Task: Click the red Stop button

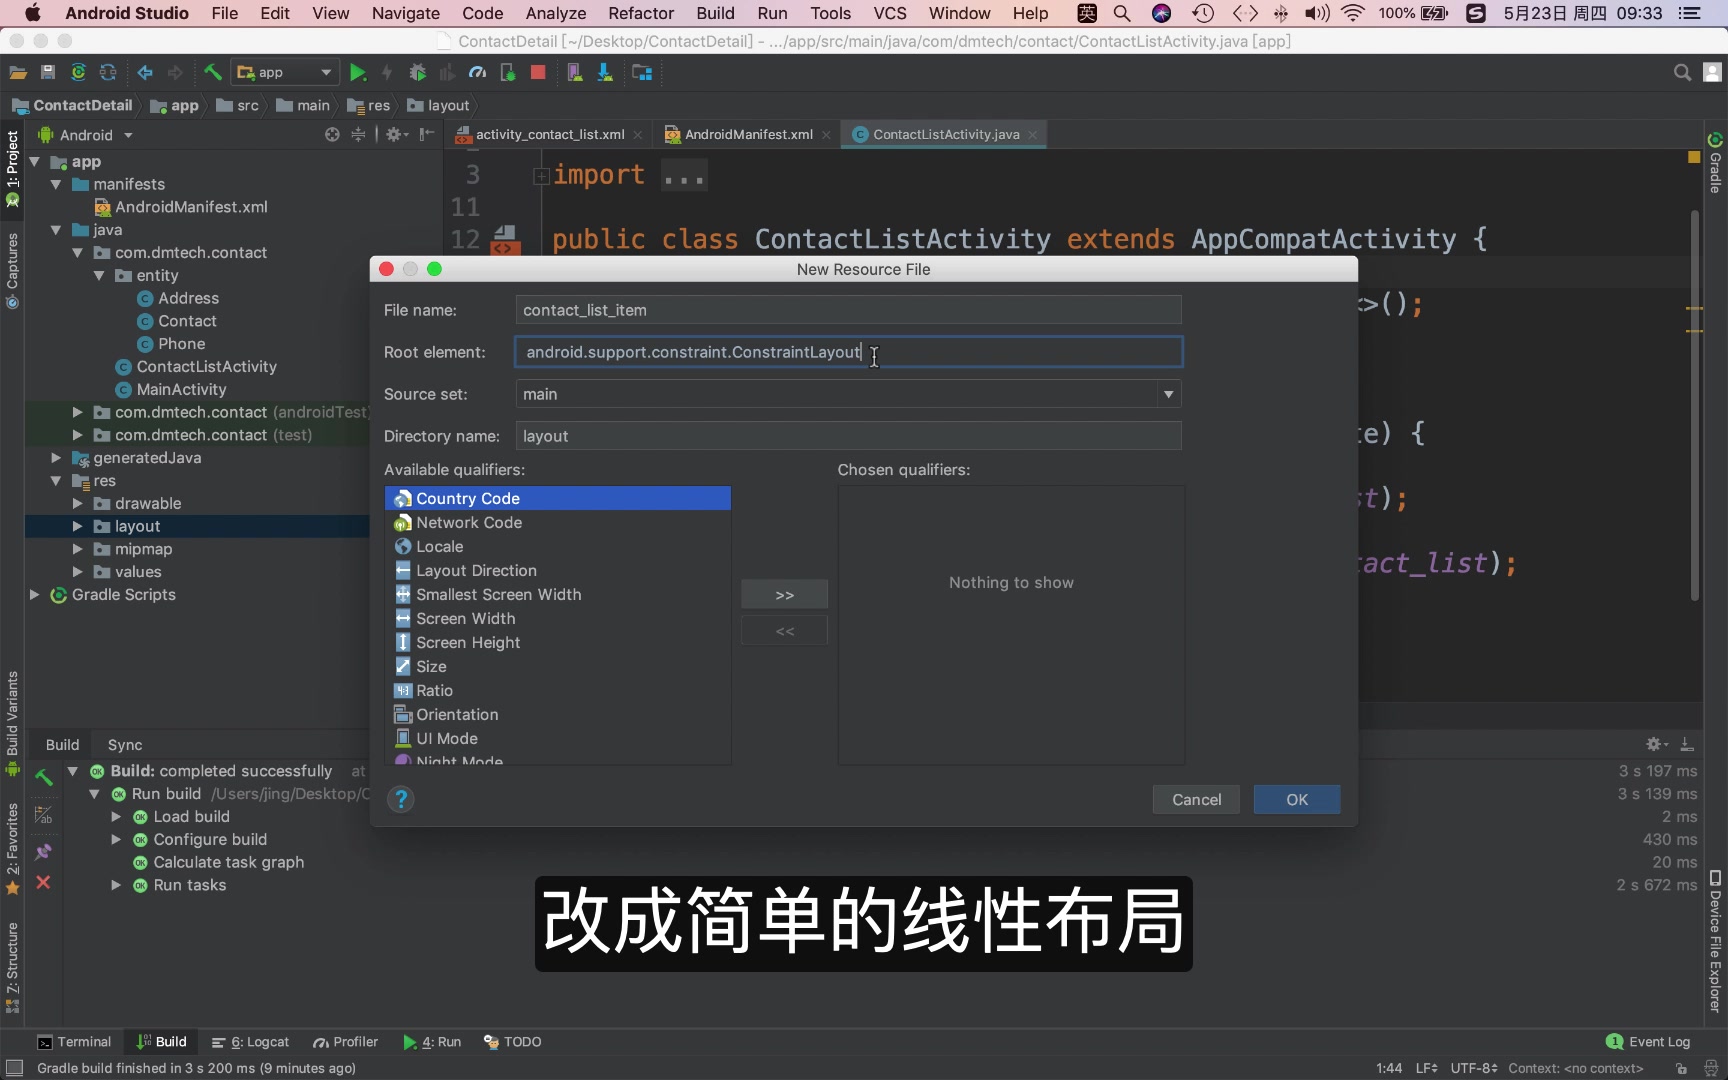Action: click(x=538, y=72)
